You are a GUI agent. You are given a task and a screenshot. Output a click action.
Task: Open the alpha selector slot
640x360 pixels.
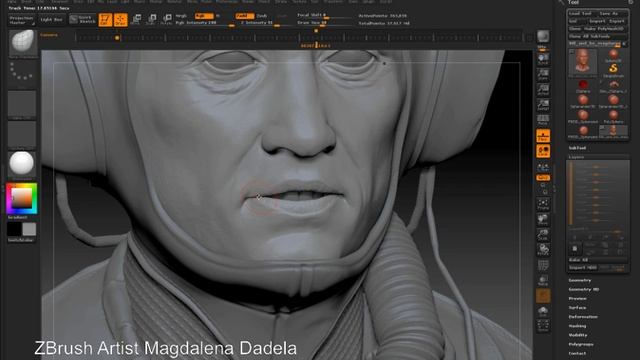click(22, 104)
